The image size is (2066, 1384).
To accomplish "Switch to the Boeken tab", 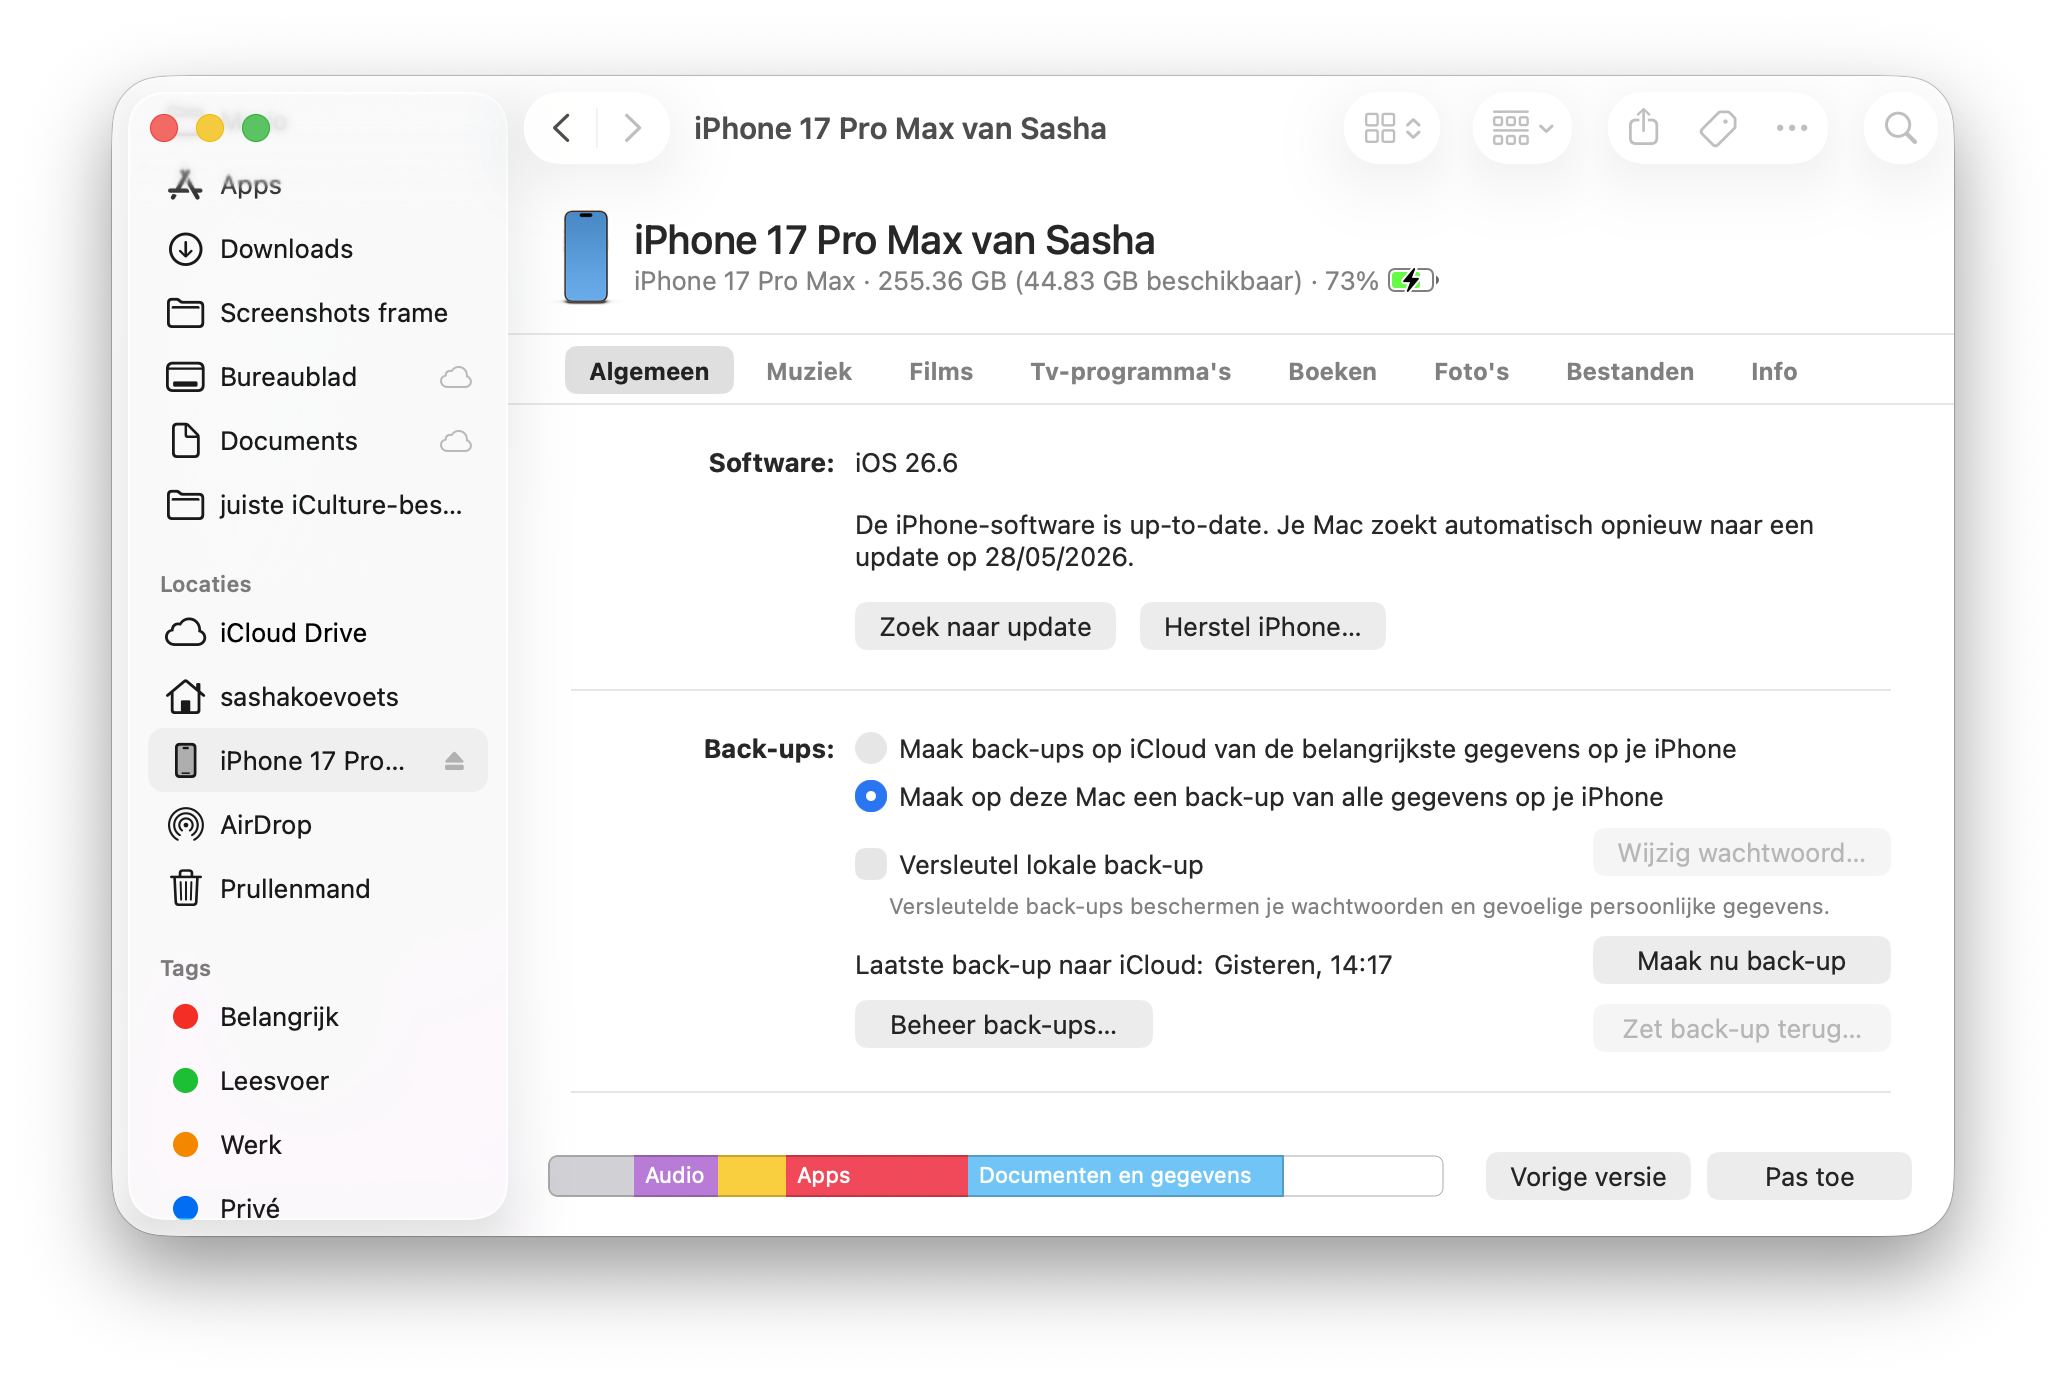I will coord(1332,371).
